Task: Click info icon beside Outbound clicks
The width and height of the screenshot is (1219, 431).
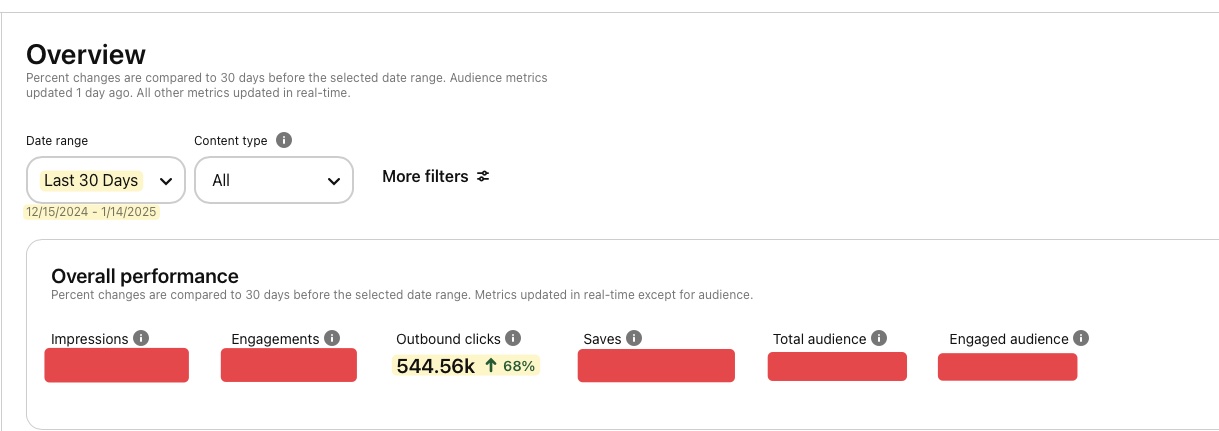Action: point(513,339)
